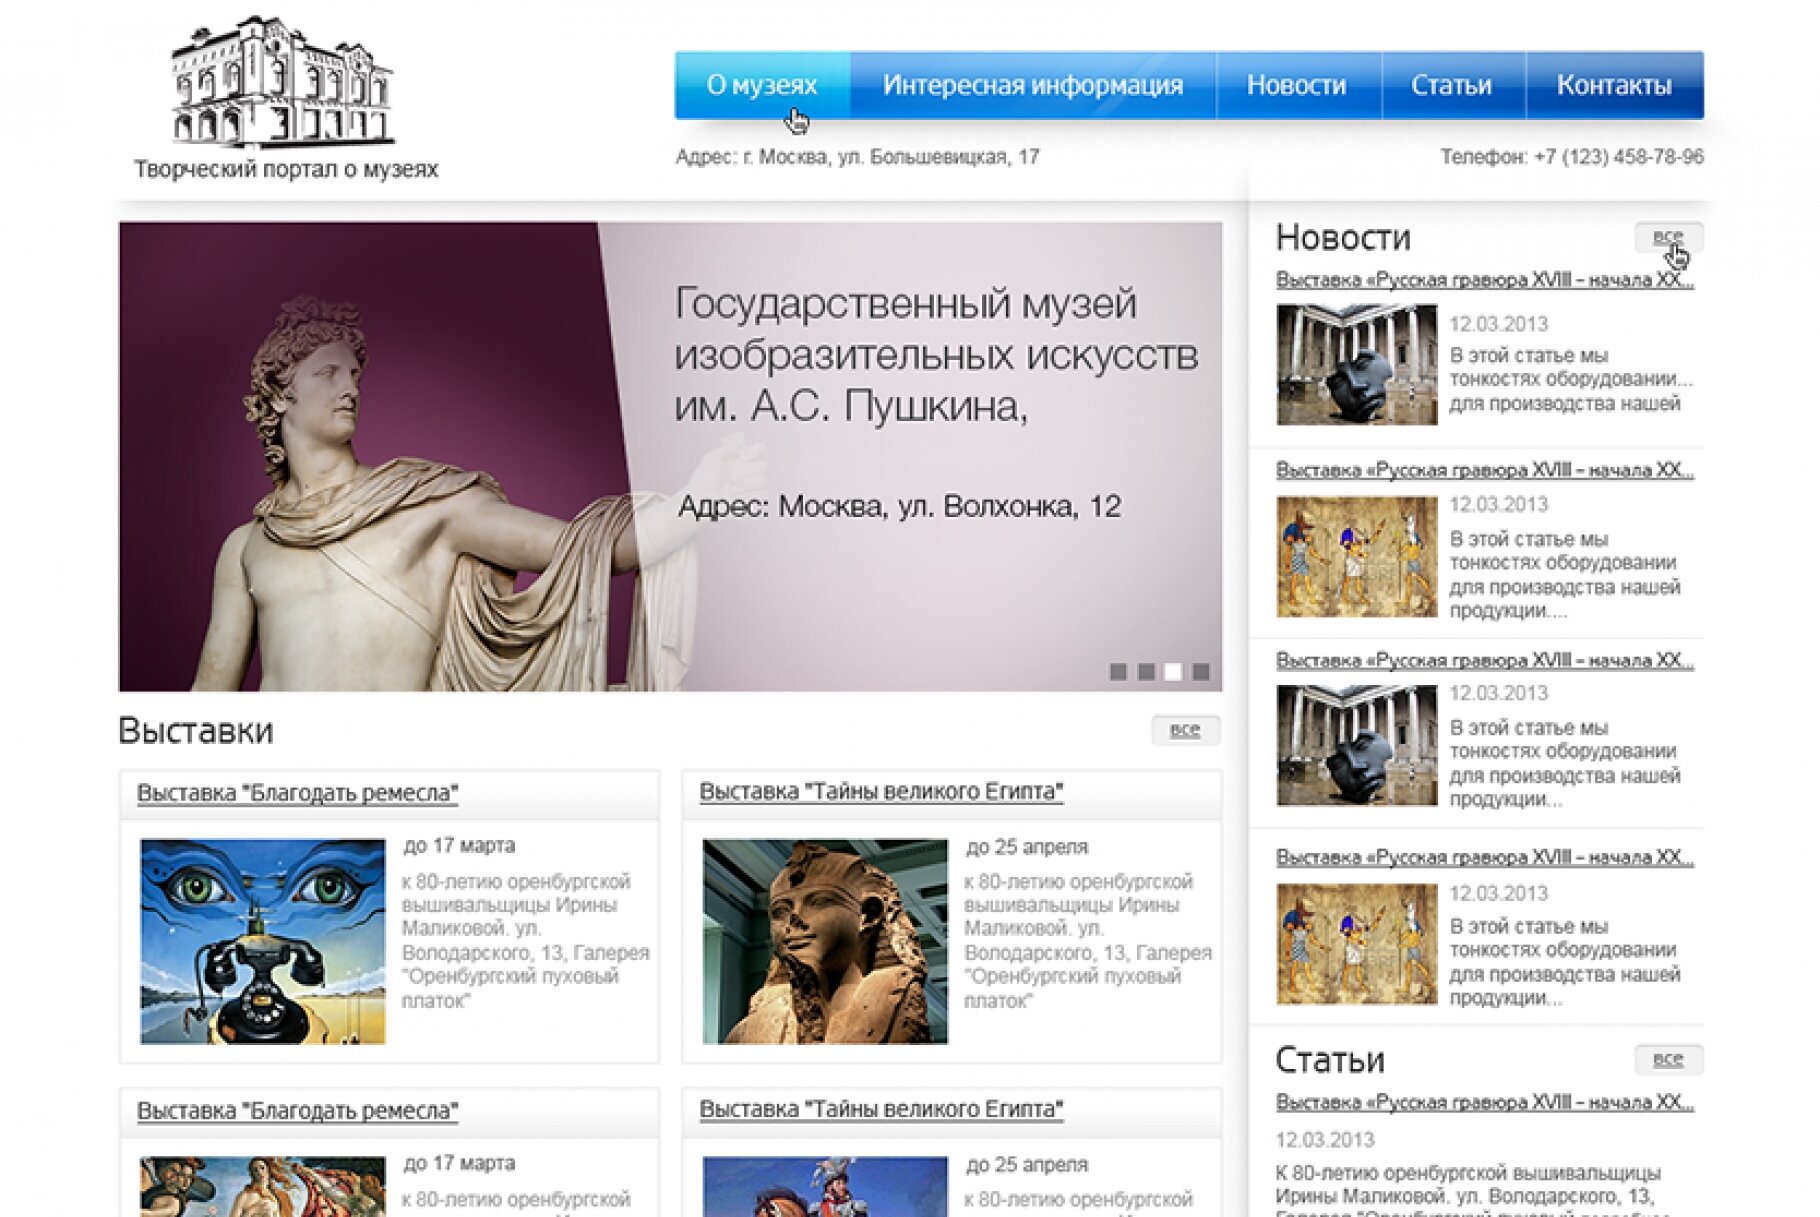1820x1217 pixels.
Task: Click the Pushkin museum banner title text
Action: pos(936,354)
